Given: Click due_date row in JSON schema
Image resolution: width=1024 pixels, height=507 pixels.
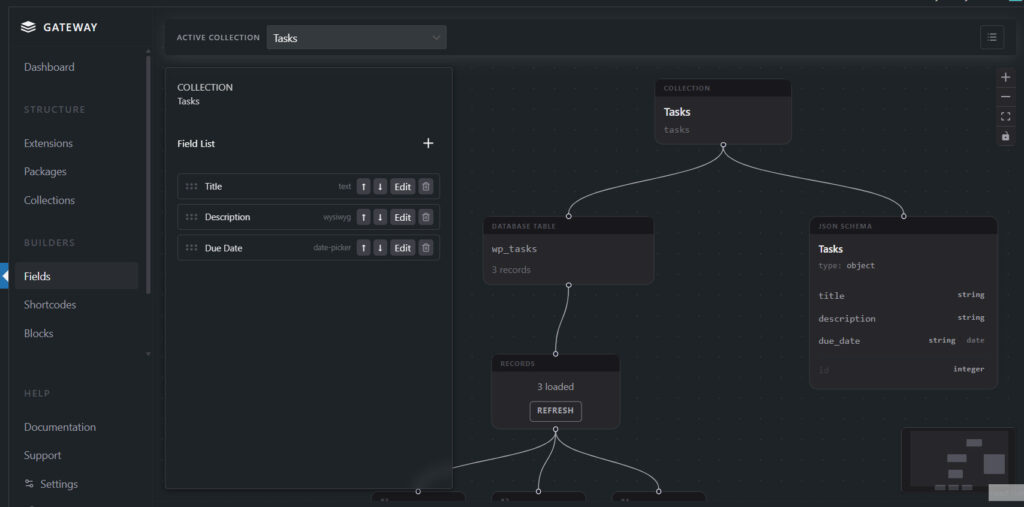Looking at the screenshot, I should click(x=901, y=341).
